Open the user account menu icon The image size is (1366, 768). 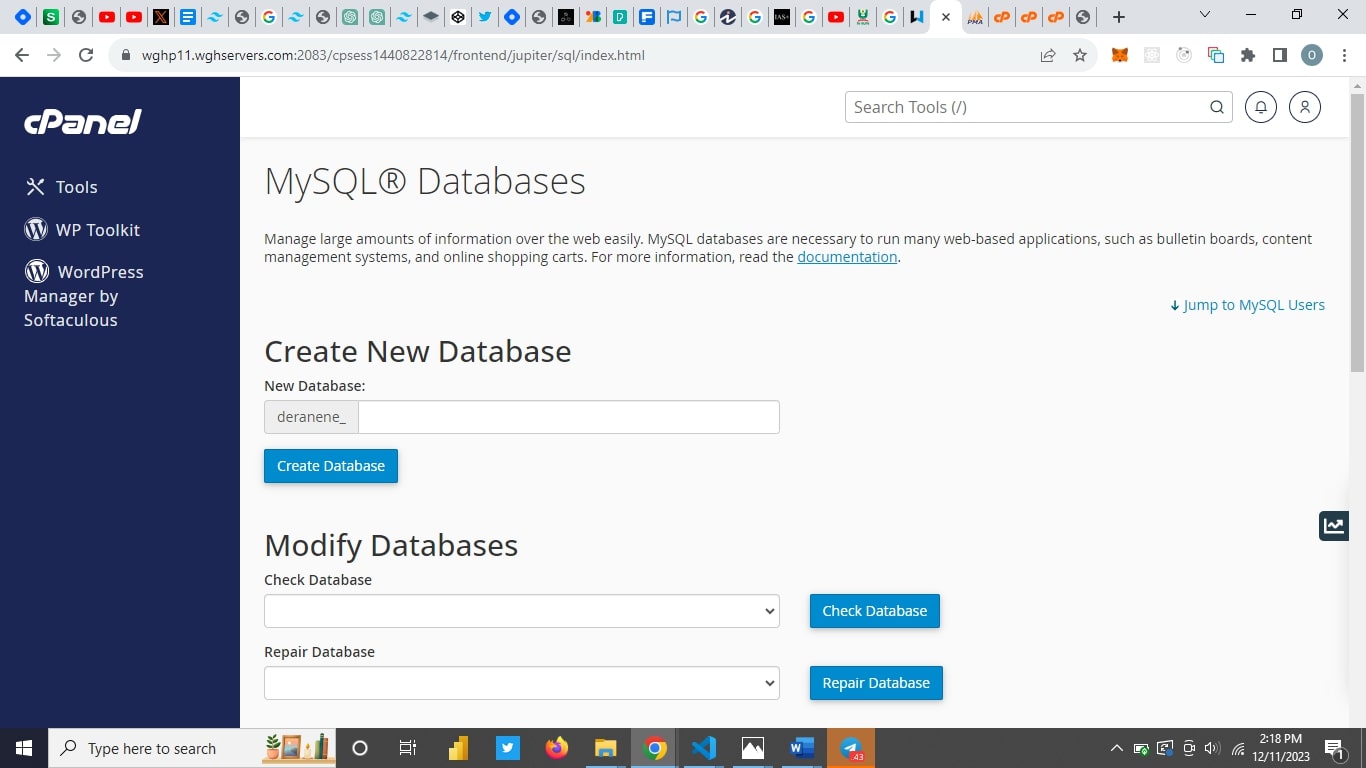pyautogui.click(x=1305, y=107)
